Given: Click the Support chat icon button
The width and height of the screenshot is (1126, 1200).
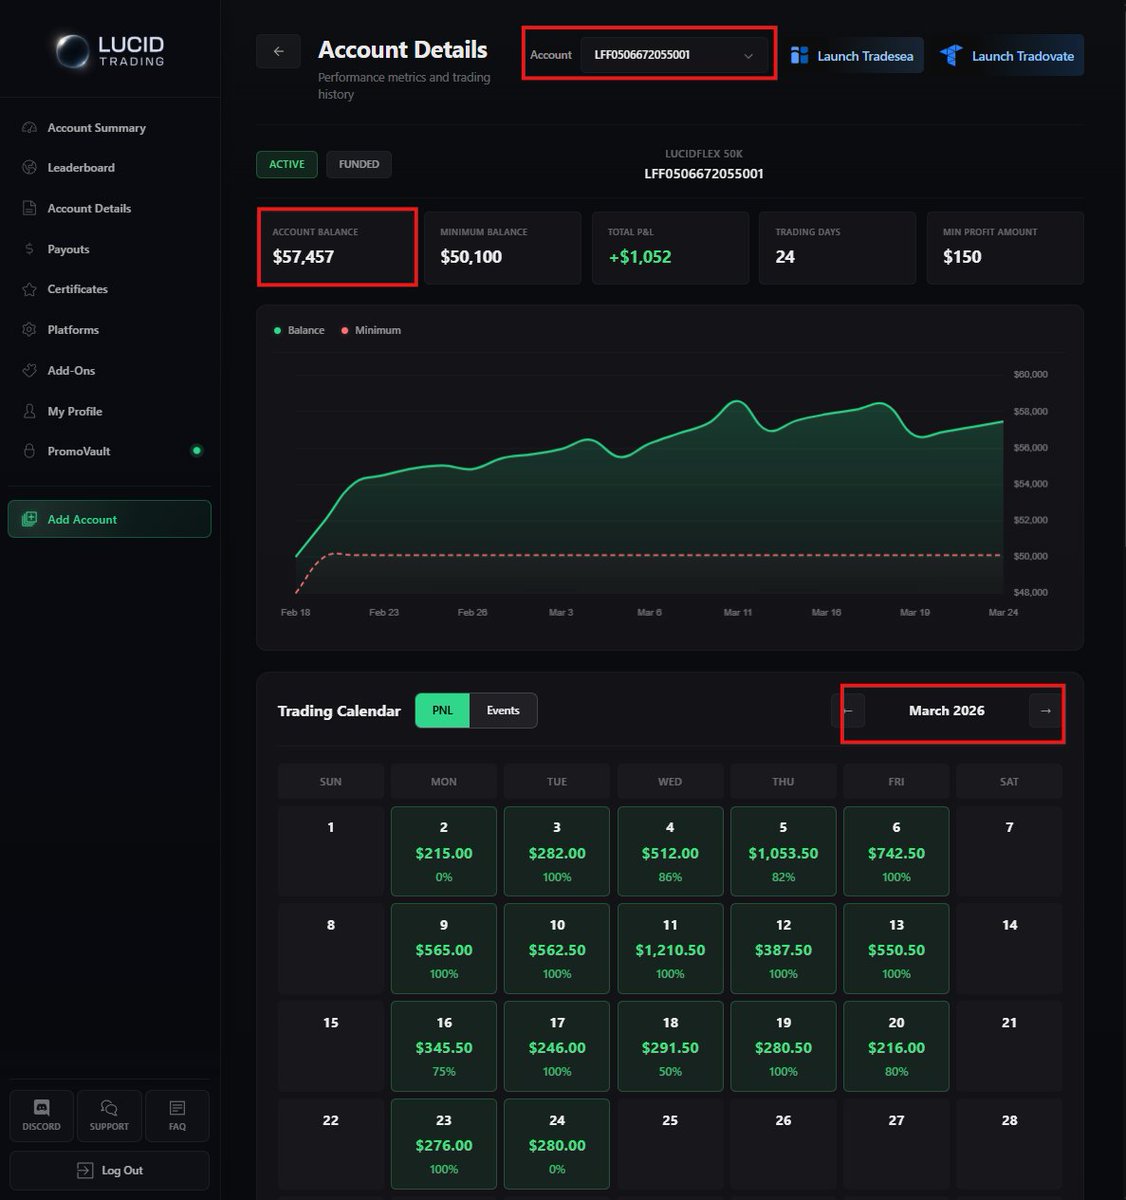Looking at the screenshot, I should (x=109, y=1116).
